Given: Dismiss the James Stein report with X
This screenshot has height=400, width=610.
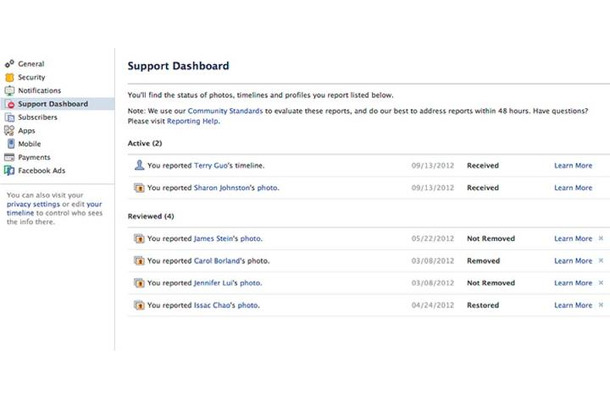Looking at the screenshot, I should coord(601,238).
